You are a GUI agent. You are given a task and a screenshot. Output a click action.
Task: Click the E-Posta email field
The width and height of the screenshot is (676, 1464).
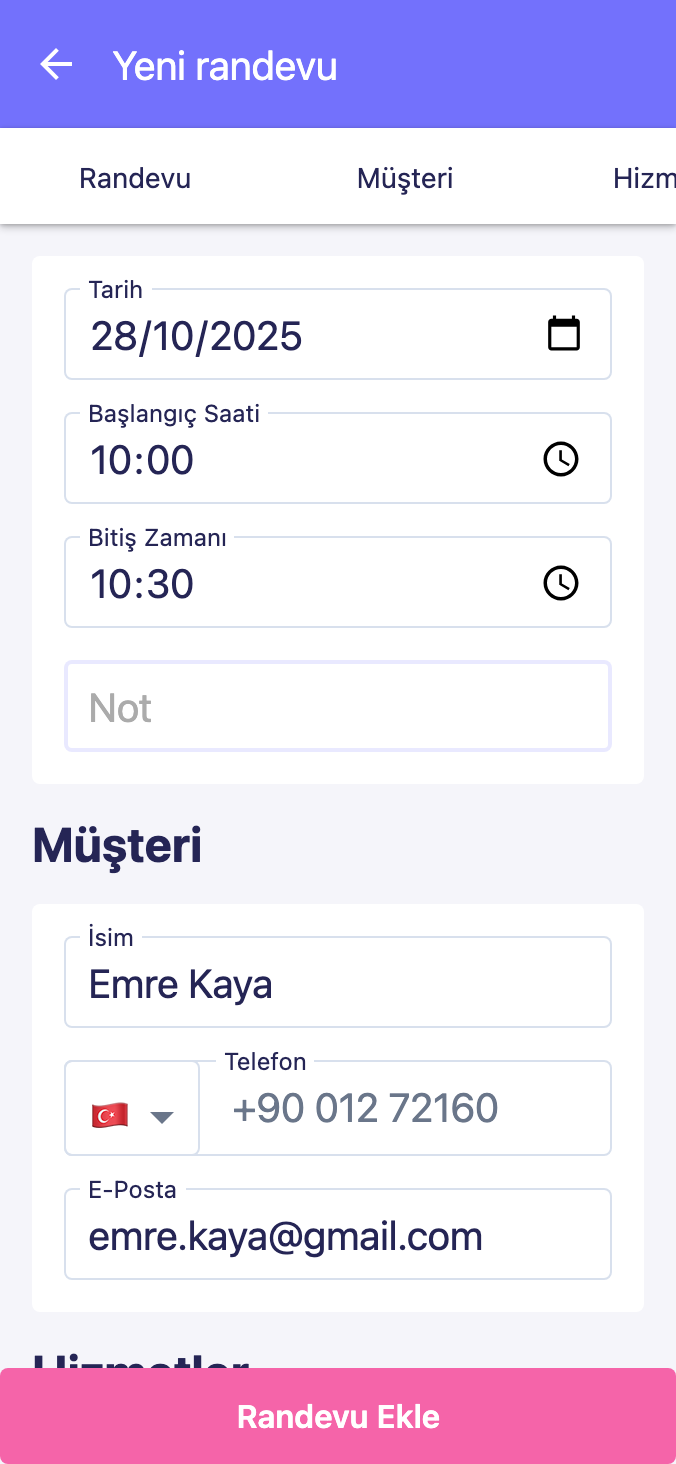338,1237
